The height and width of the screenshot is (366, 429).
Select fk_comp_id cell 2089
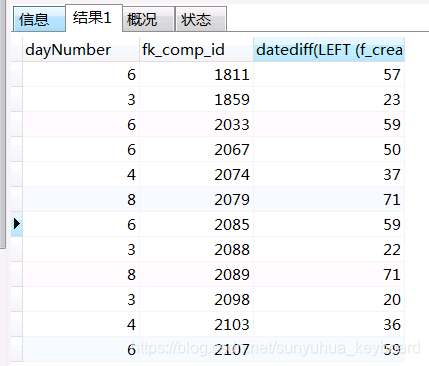coord(196,274)
